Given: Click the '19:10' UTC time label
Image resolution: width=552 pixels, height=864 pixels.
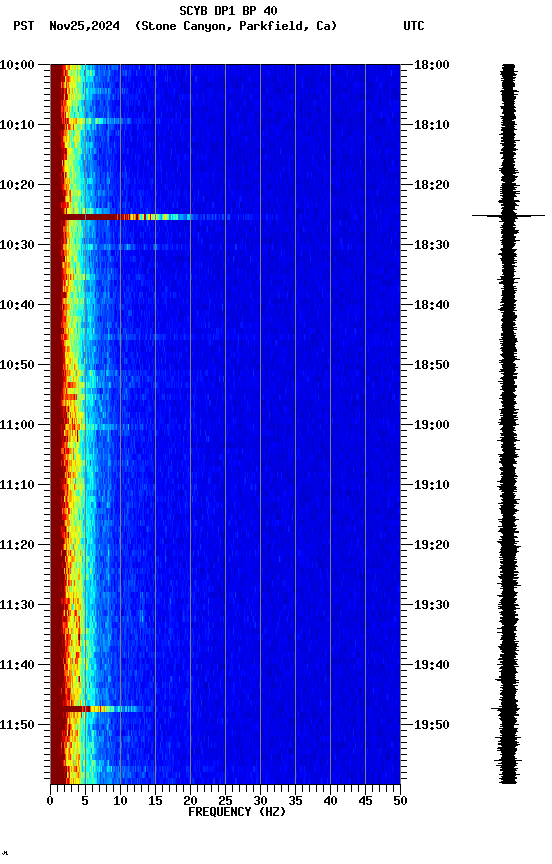Looking at the screenshot, I should [x=432, y=485].
